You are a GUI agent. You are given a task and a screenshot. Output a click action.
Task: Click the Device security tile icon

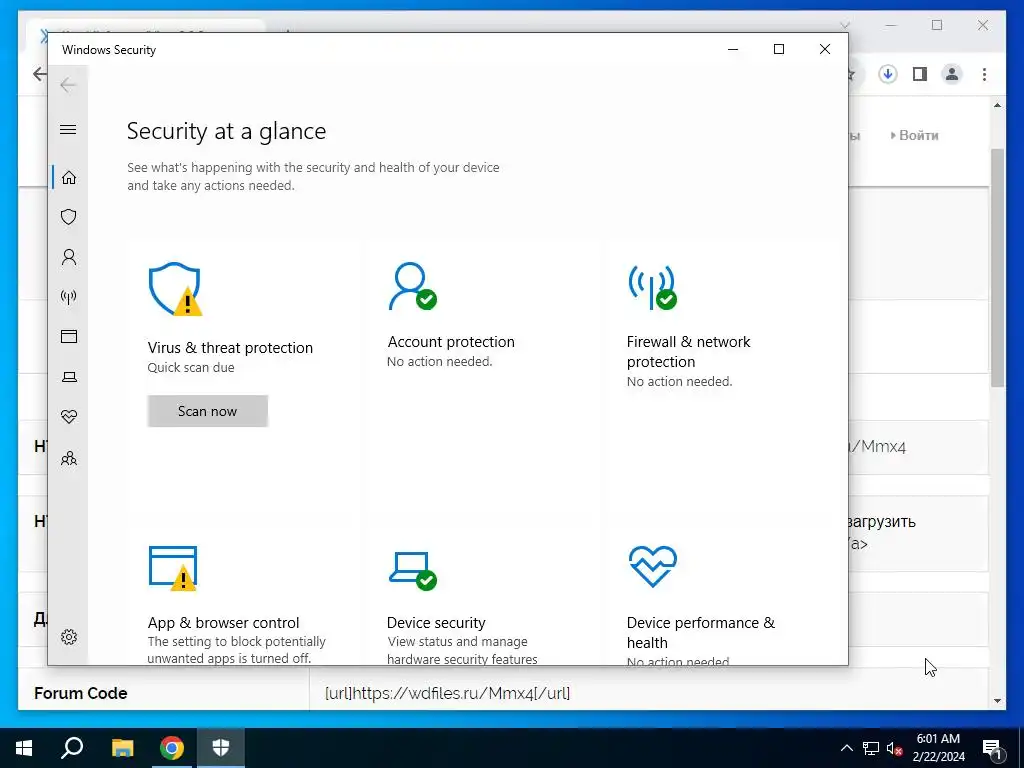413,571
